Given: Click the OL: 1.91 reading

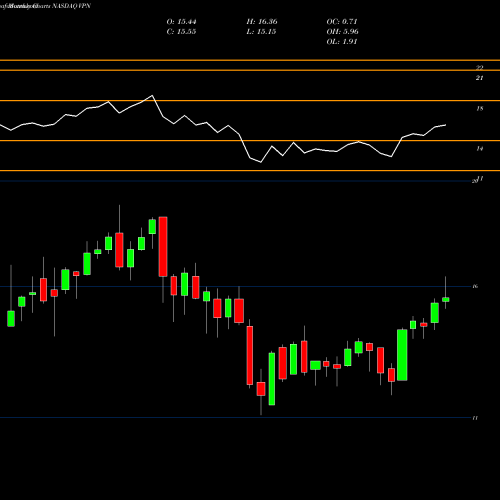Looking at the screenshot, I should click(342, 42).
